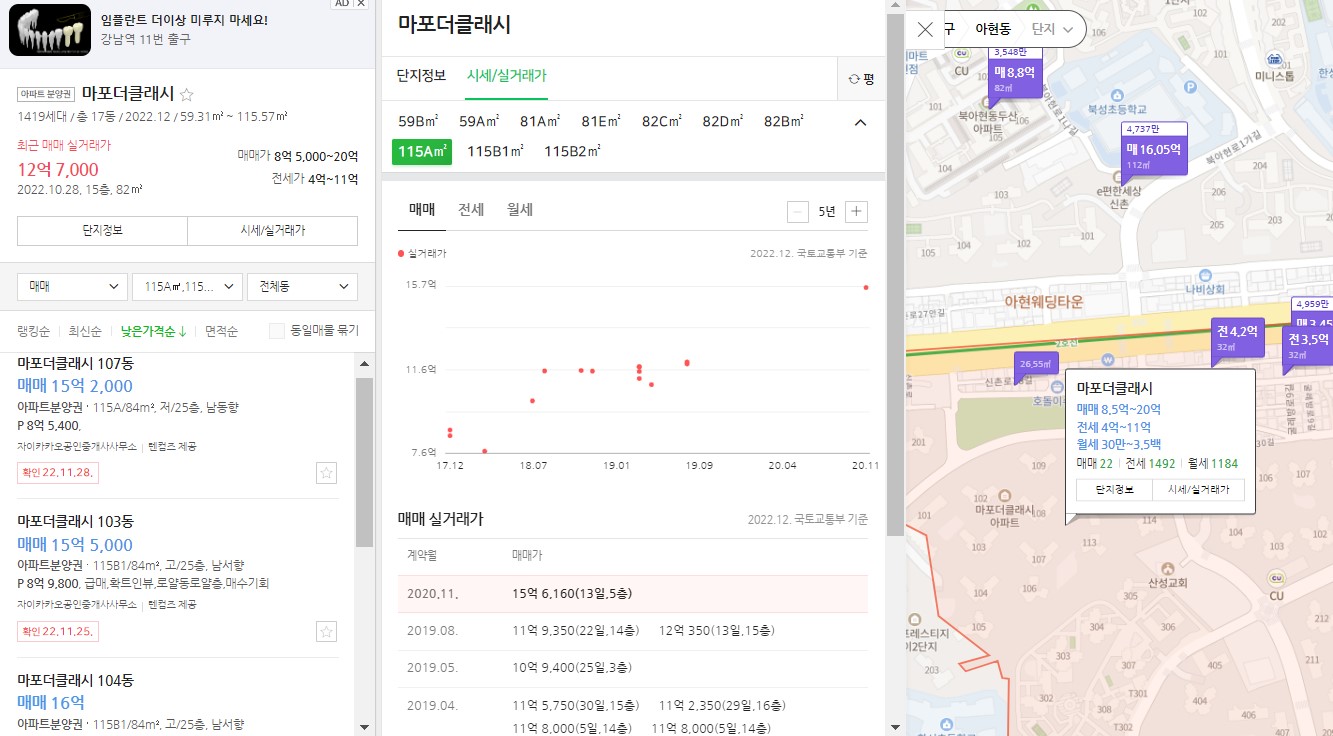Viewport: 1333px width, 736px height.
Task: Switch to 시세/실거래가 tab
Action: [x=507, y=75]
